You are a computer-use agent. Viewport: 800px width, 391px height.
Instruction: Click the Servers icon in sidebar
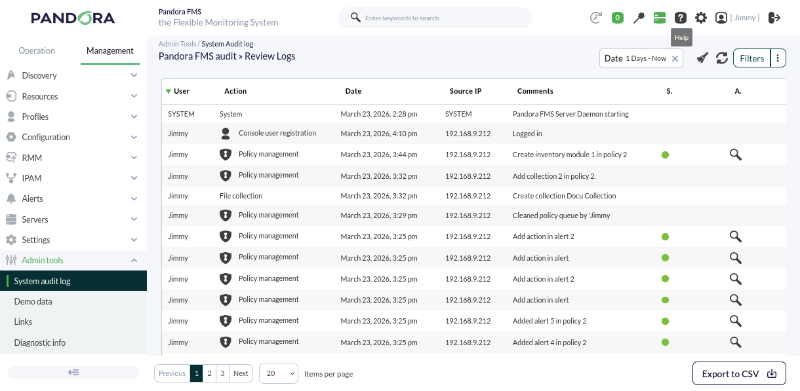tap(11, 219)
